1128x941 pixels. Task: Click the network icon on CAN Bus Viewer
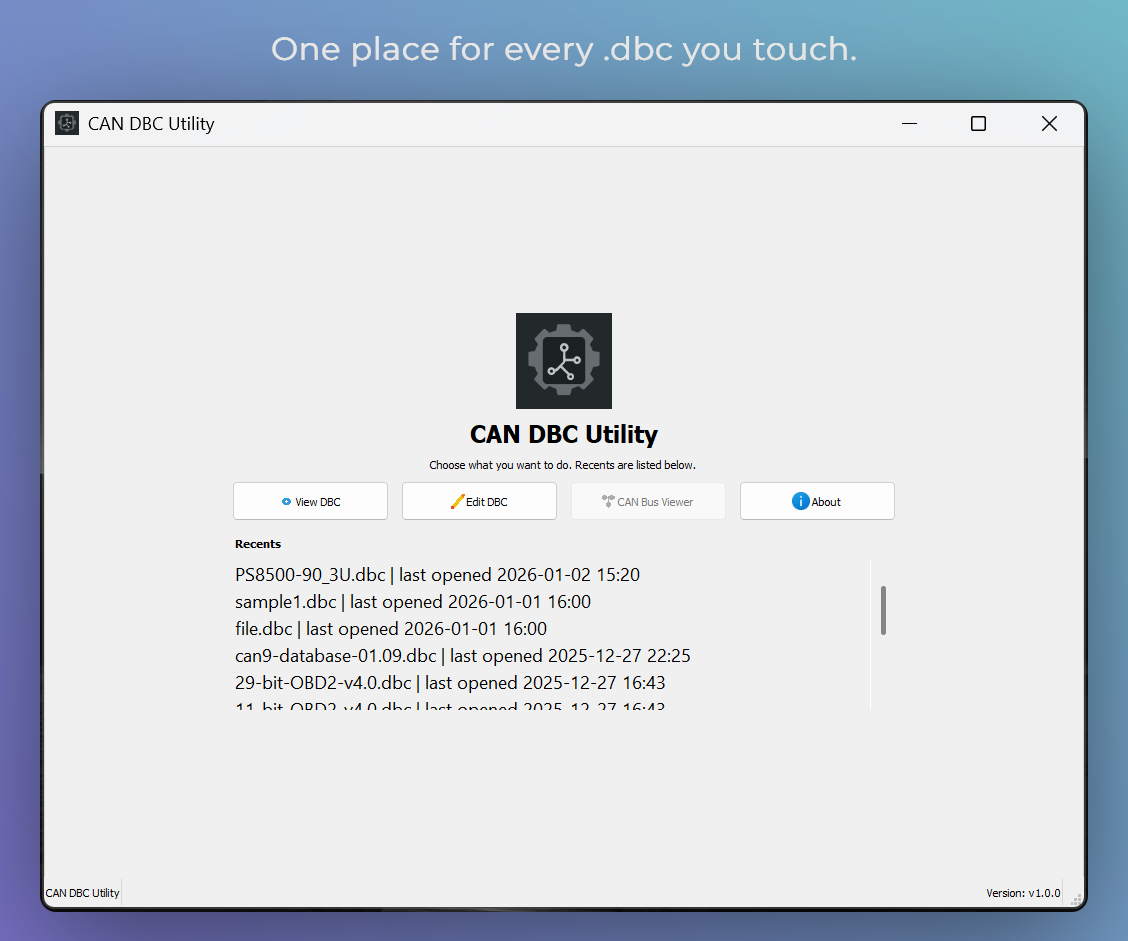tap(608, 500)
